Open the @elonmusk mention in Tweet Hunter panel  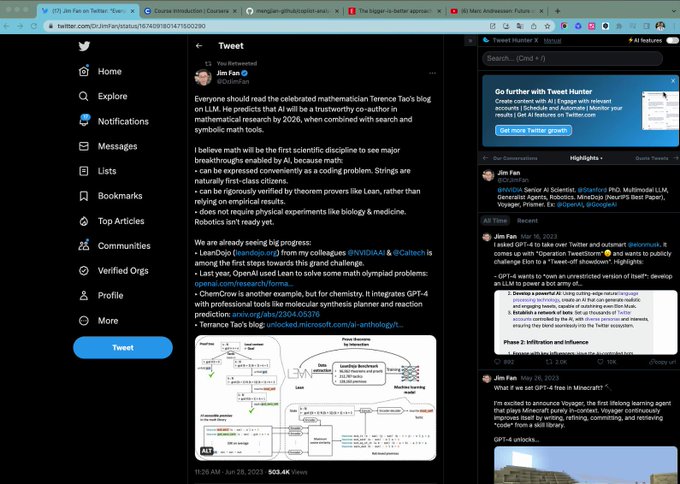click(x=644, y=245)
